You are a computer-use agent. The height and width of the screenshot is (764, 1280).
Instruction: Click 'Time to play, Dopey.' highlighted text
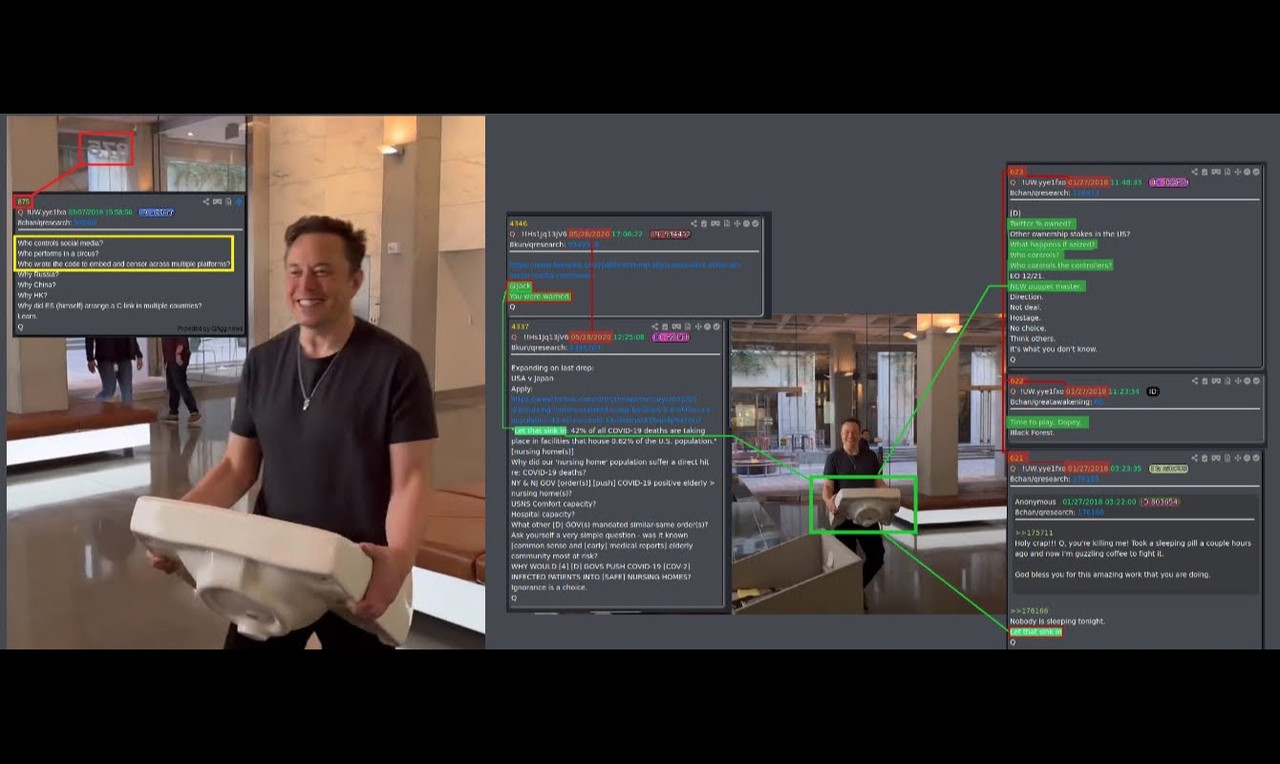[1047, 422]
